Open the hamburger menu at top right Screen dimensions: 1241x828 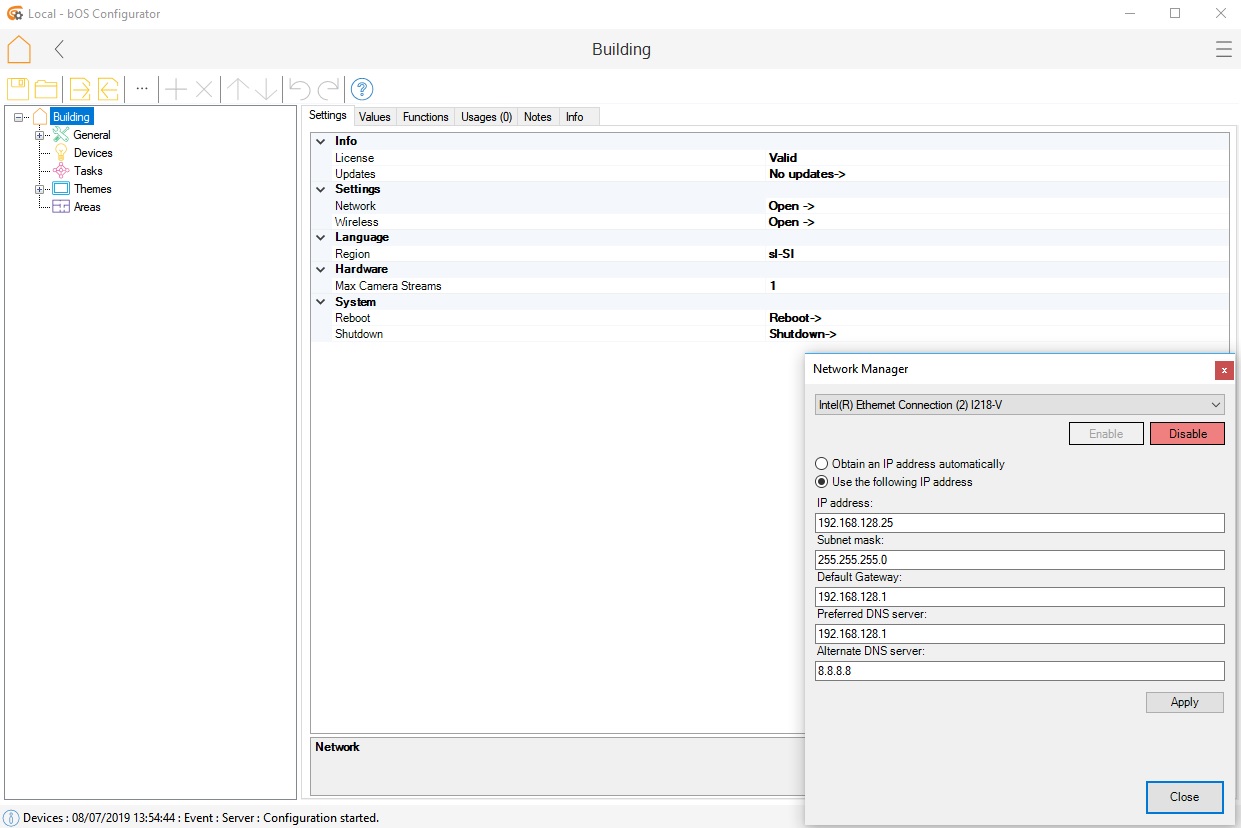click(x=1223, y=49)
